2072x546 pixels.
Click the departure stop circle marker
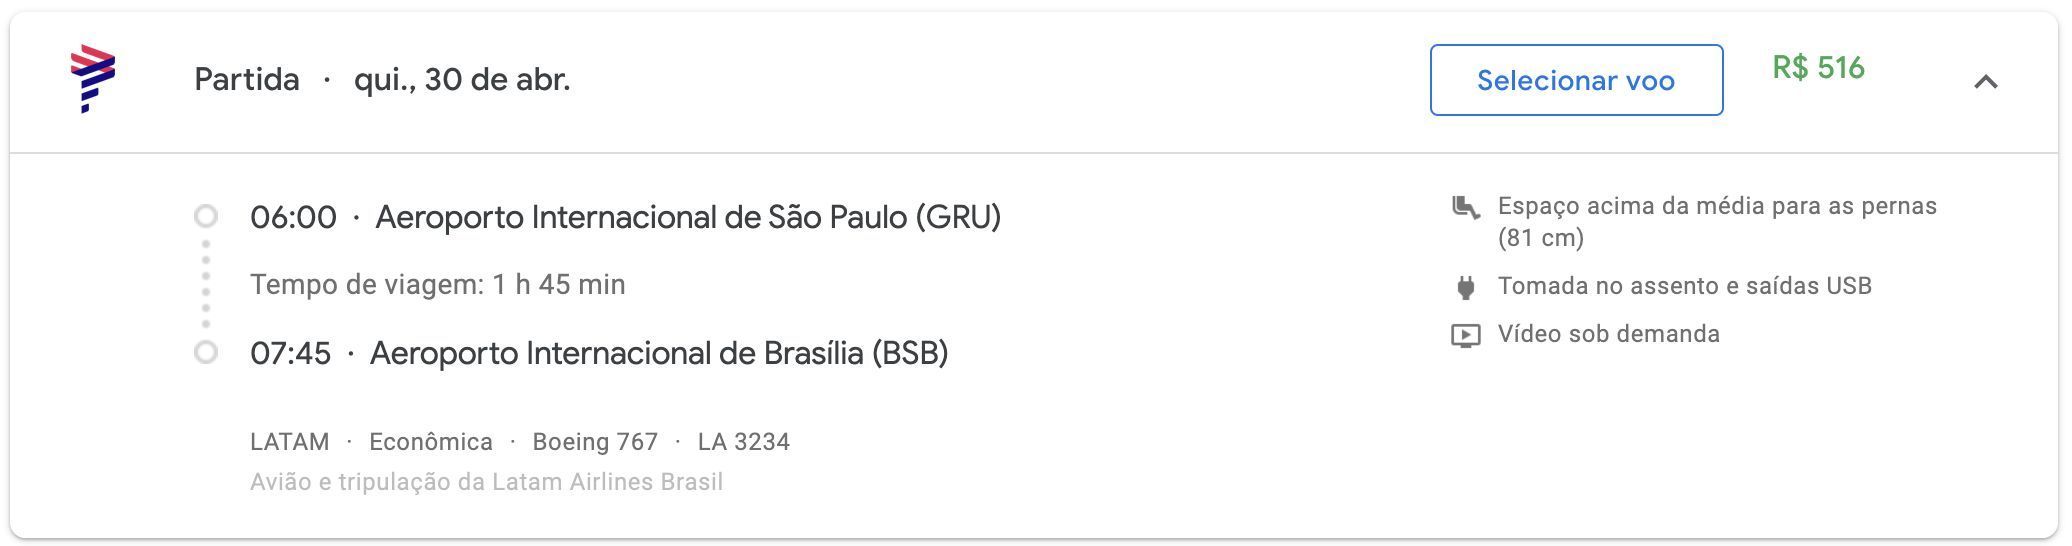tap(206, 216)
